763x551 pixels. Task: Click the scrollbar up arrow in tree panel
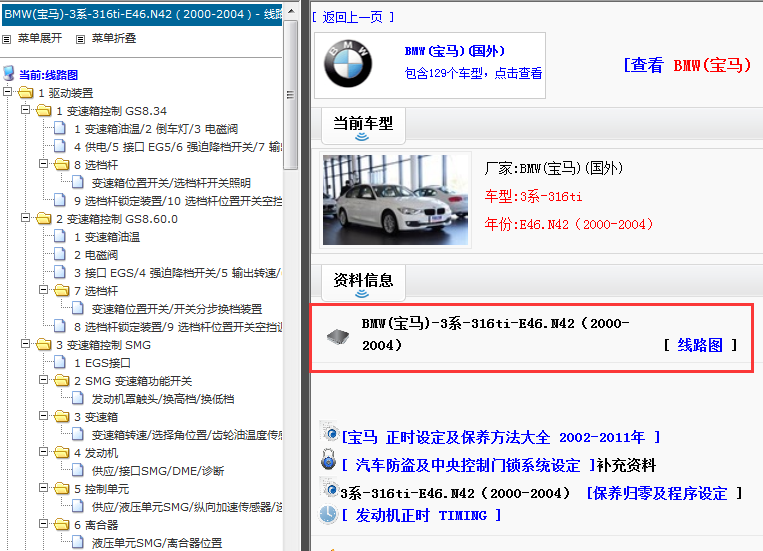point(291,11)
